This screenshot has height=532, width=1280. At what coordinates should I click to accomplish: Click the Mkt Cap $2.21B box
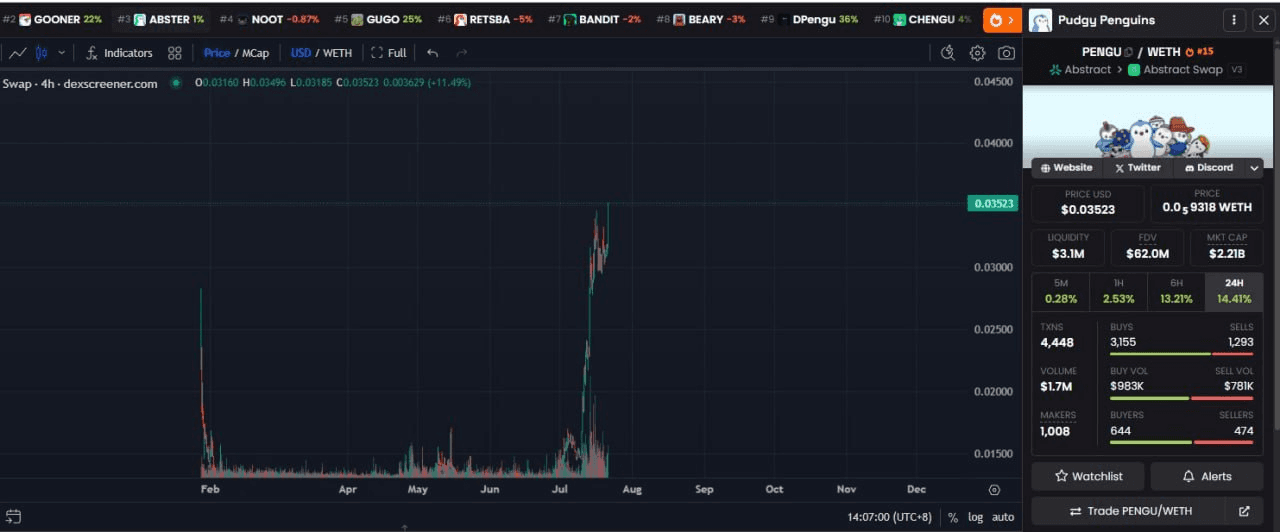[1227, 247]
